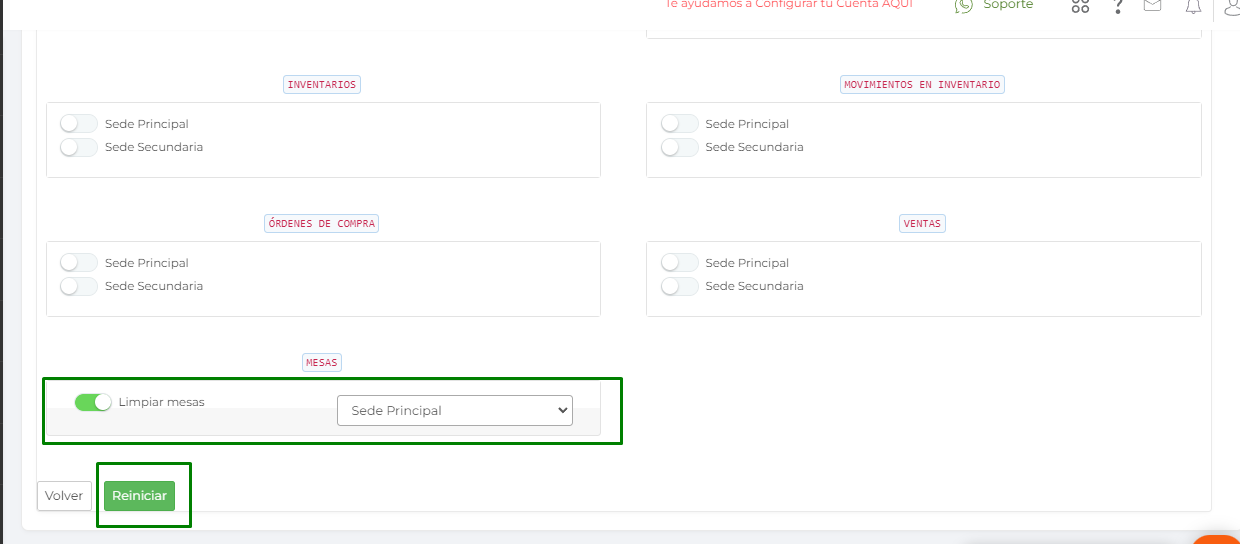Image resolution: width=1240 pixels, height=544 pixels.
Task: Click the question mark help icon
Action: pos(1118,6)
